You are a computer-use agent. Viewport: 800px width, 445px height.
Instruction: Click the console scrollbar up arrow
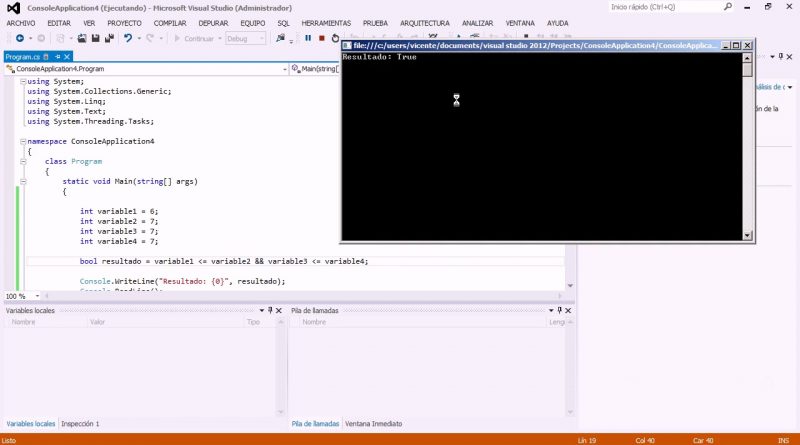tap(747, 58)
